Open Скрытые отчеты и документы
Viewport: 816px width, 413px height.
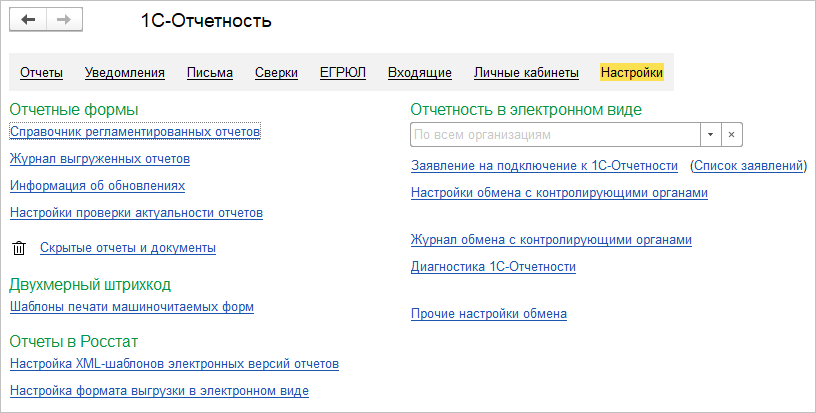click(128, 248)
